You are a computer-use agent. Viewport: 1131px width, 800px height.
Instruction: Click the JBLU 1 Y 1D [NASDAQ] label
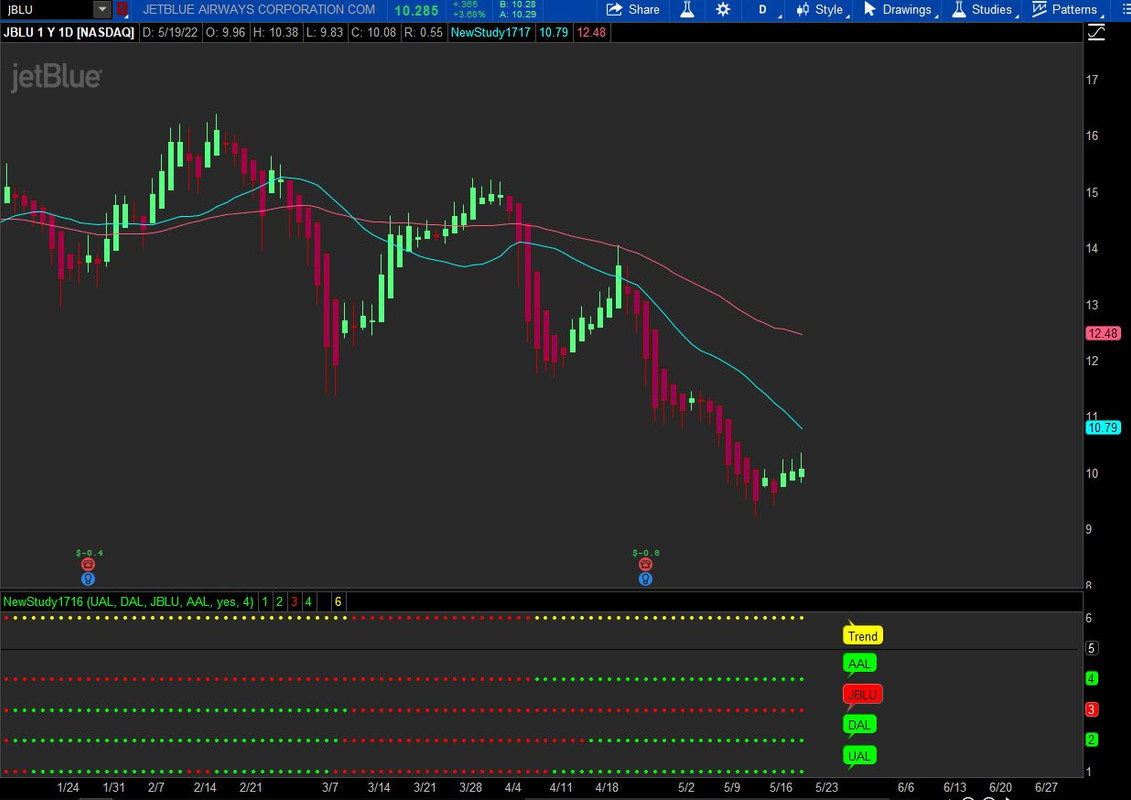pyautogui.click(x=69, y=32)
